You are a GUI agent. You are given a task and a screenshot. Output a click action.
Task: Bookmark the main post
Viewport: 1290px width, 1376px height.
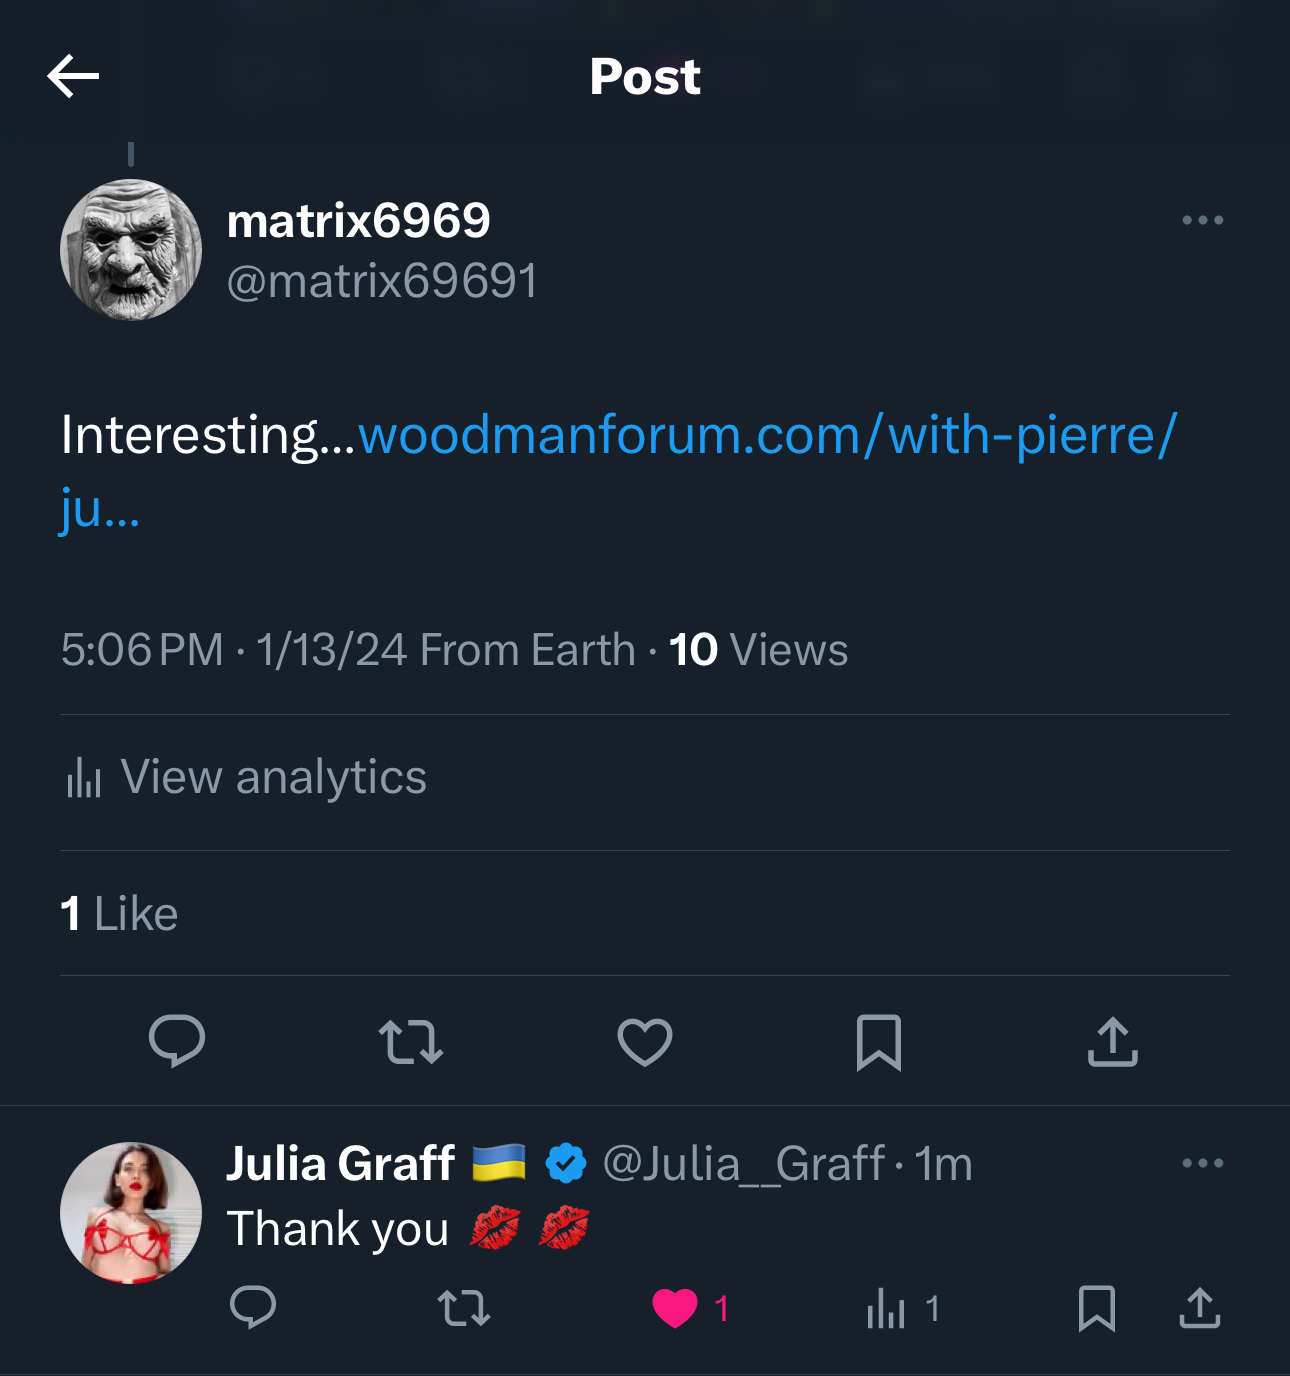pyautogui.click(x=879, y=1041)
